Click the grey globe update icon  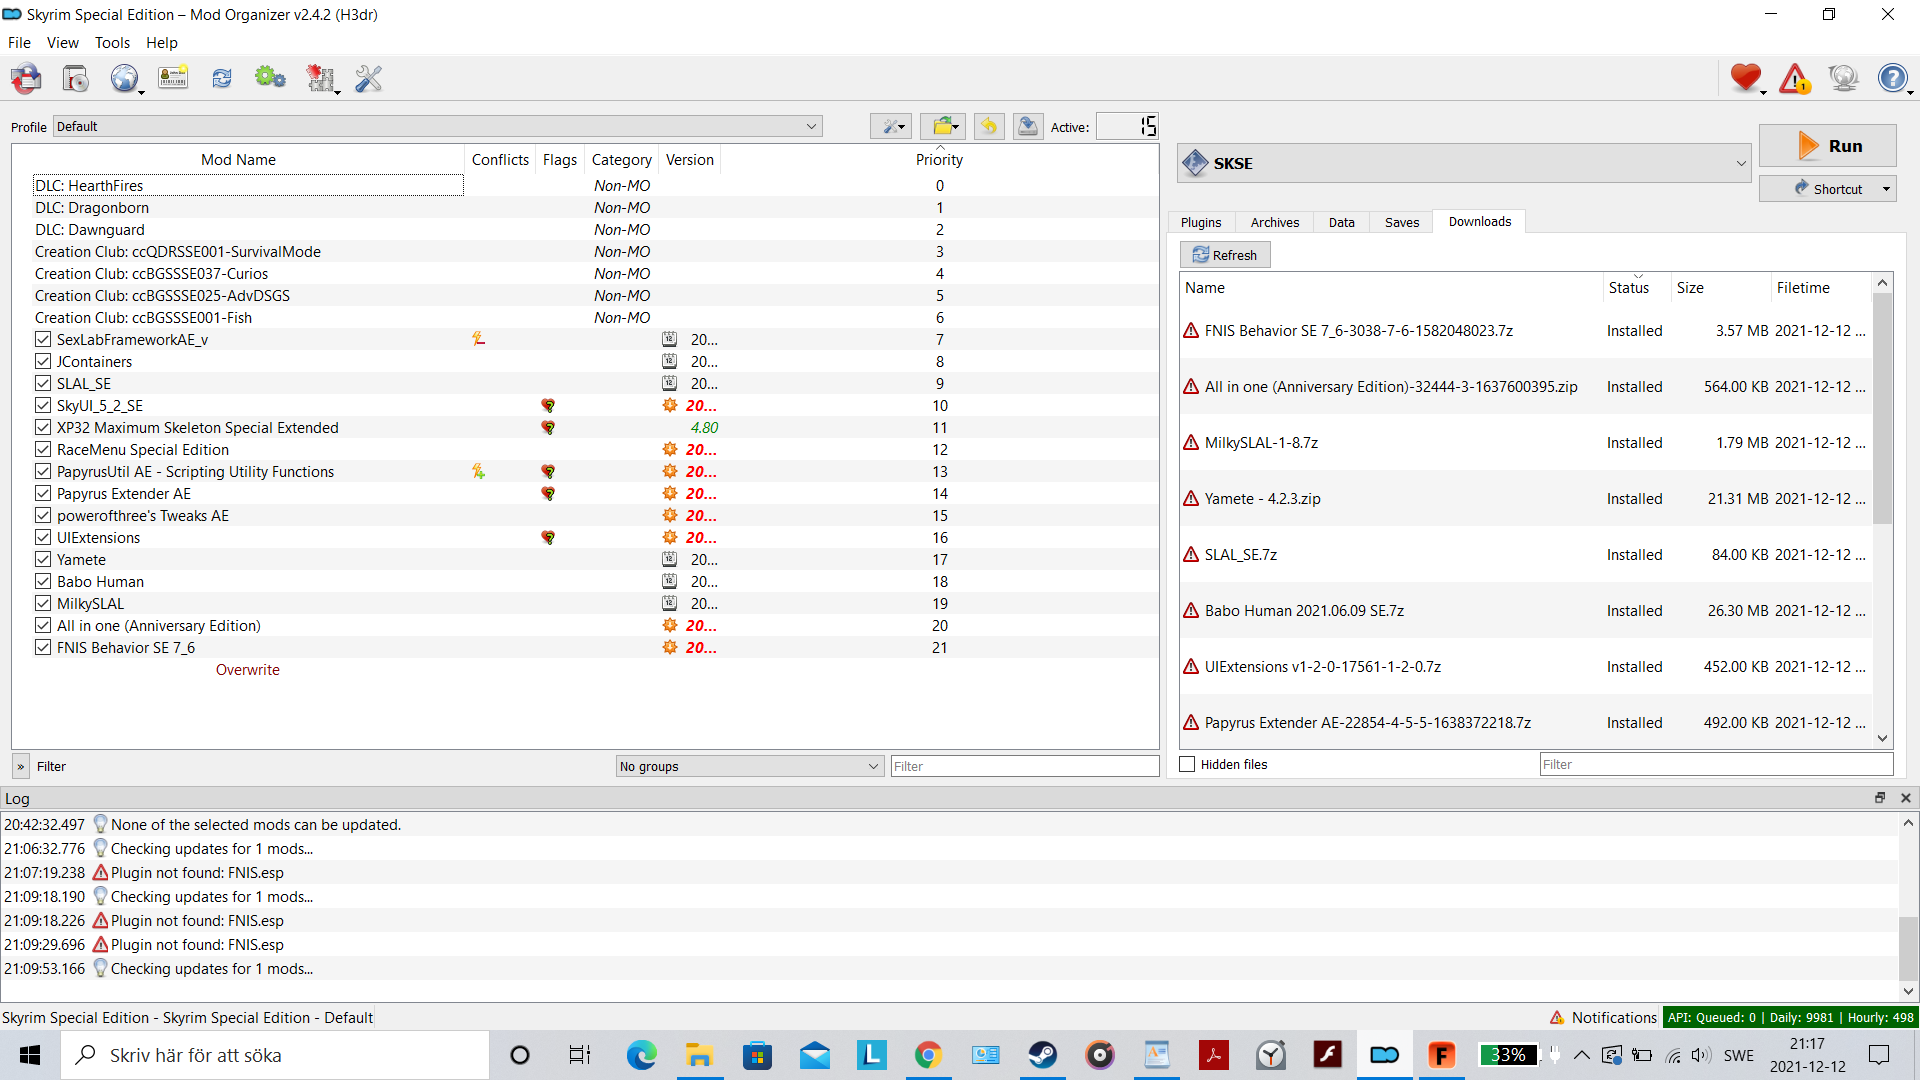1843,78
